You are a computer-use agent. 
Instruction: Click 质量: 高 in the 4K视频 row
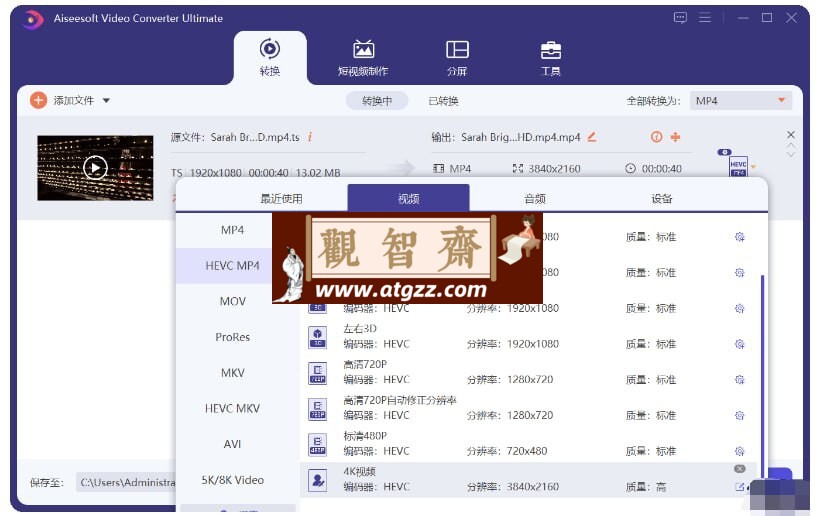646,487
